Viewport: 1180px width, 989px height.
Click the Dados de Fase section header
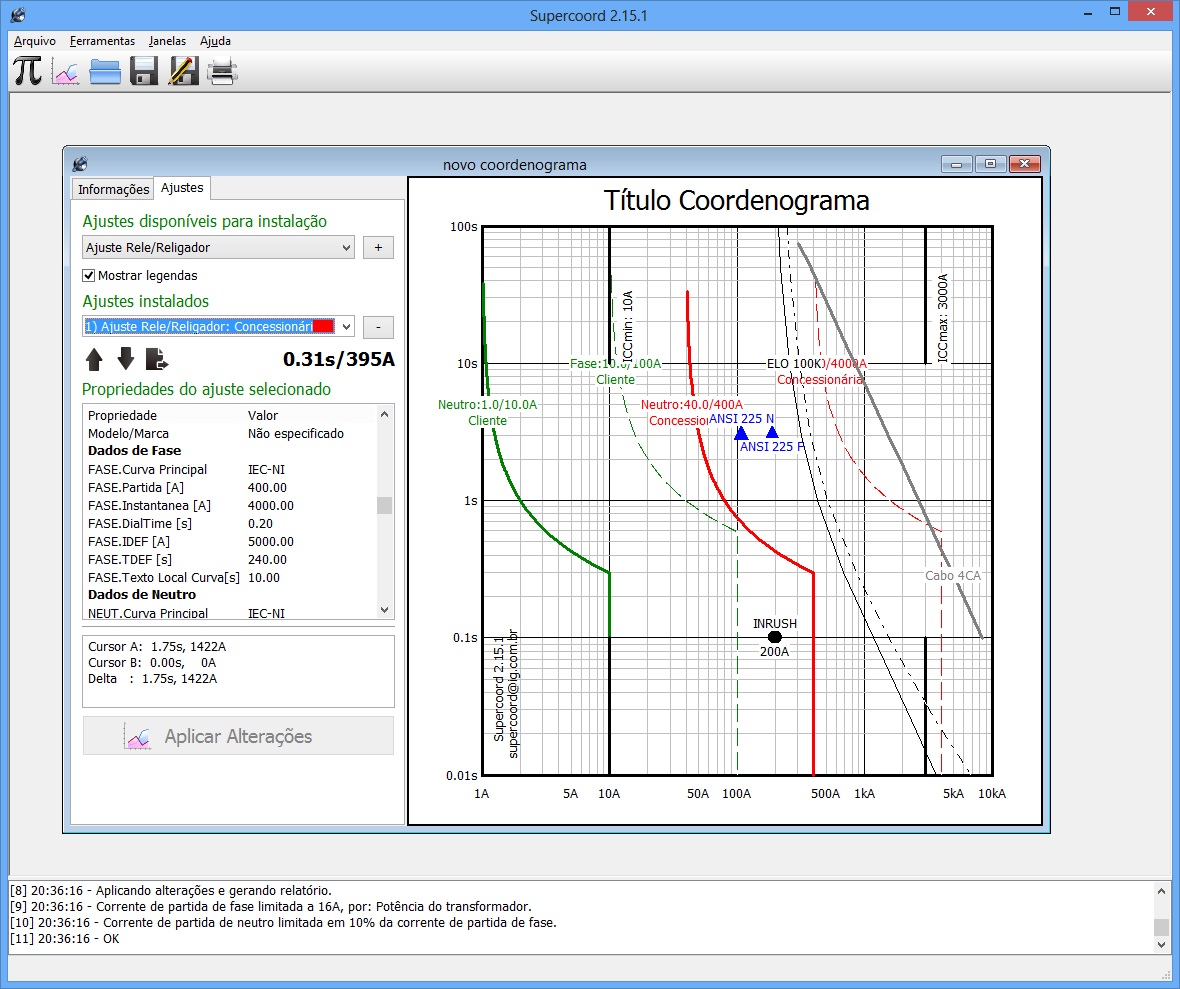click(135, 451)
